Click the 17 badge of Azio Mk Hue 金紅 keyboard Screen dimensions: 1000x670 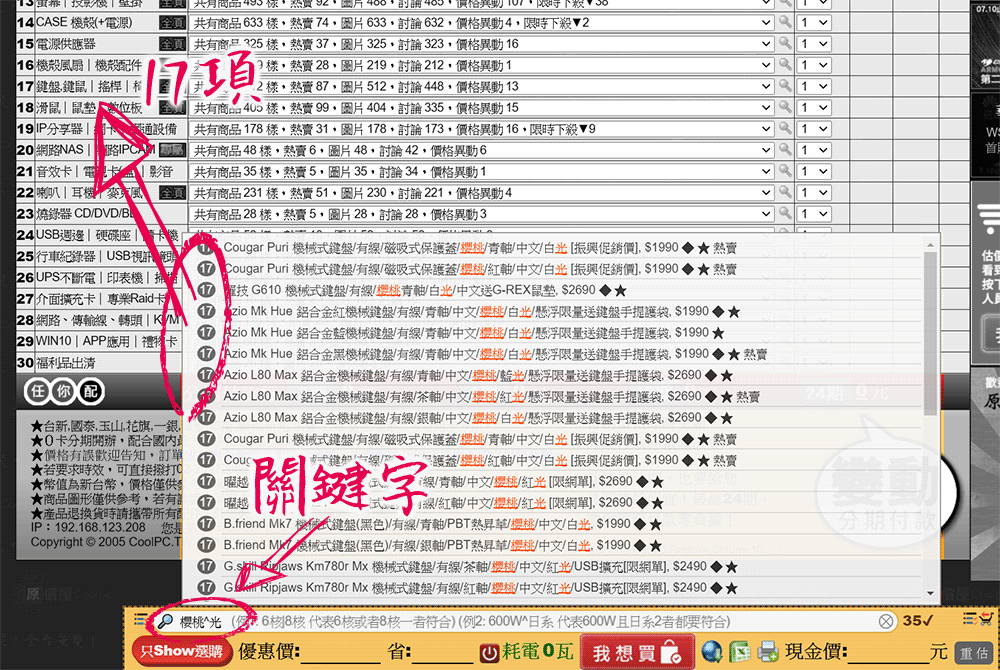(x=206, y=311)
